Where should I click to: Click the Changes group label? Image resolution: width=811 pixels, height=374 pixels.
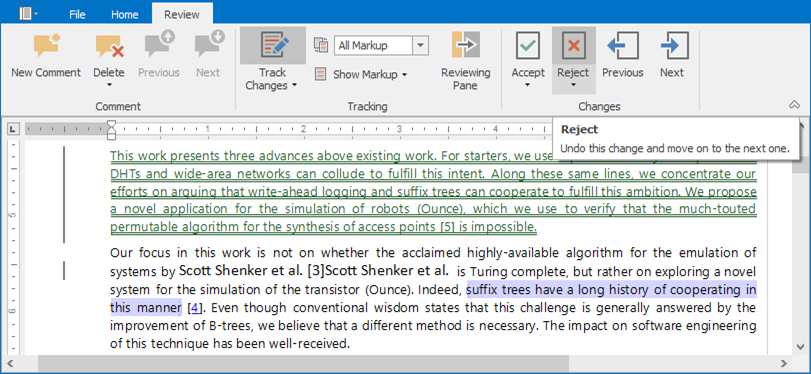(599, 107)
